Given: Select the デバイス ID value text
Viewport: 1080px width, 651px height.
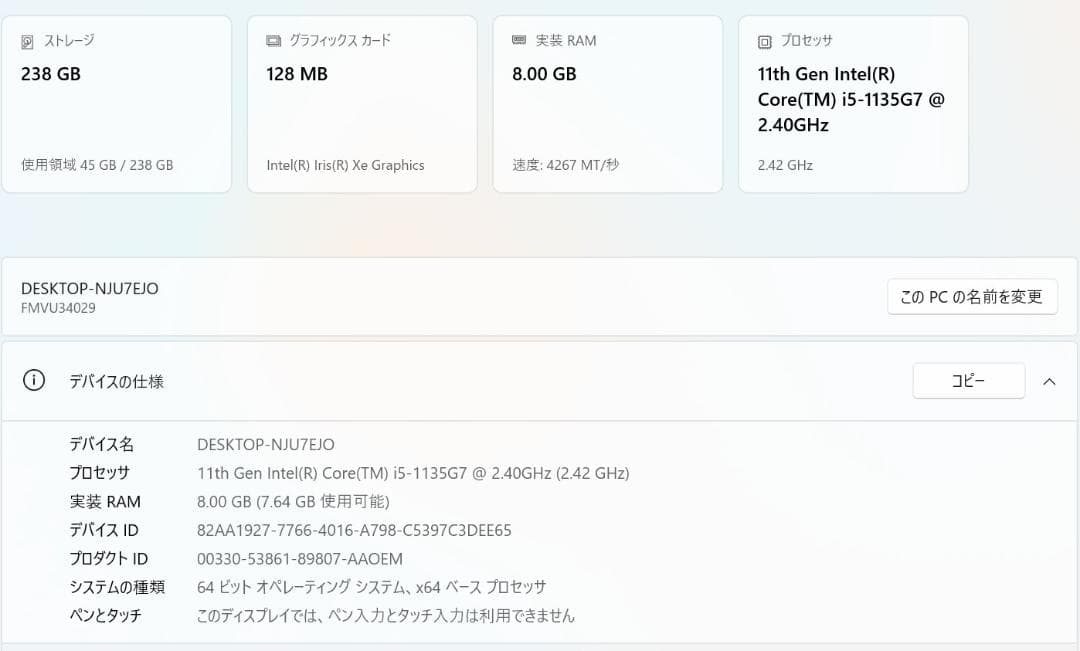Looking at the screenshot, I should (x=353, y=530).
